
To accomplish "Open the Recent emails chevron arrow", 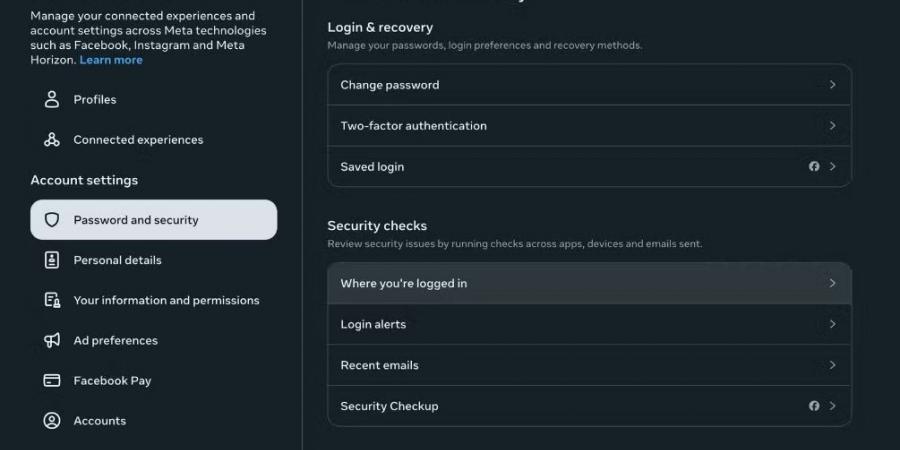I will tap(832, 365).
